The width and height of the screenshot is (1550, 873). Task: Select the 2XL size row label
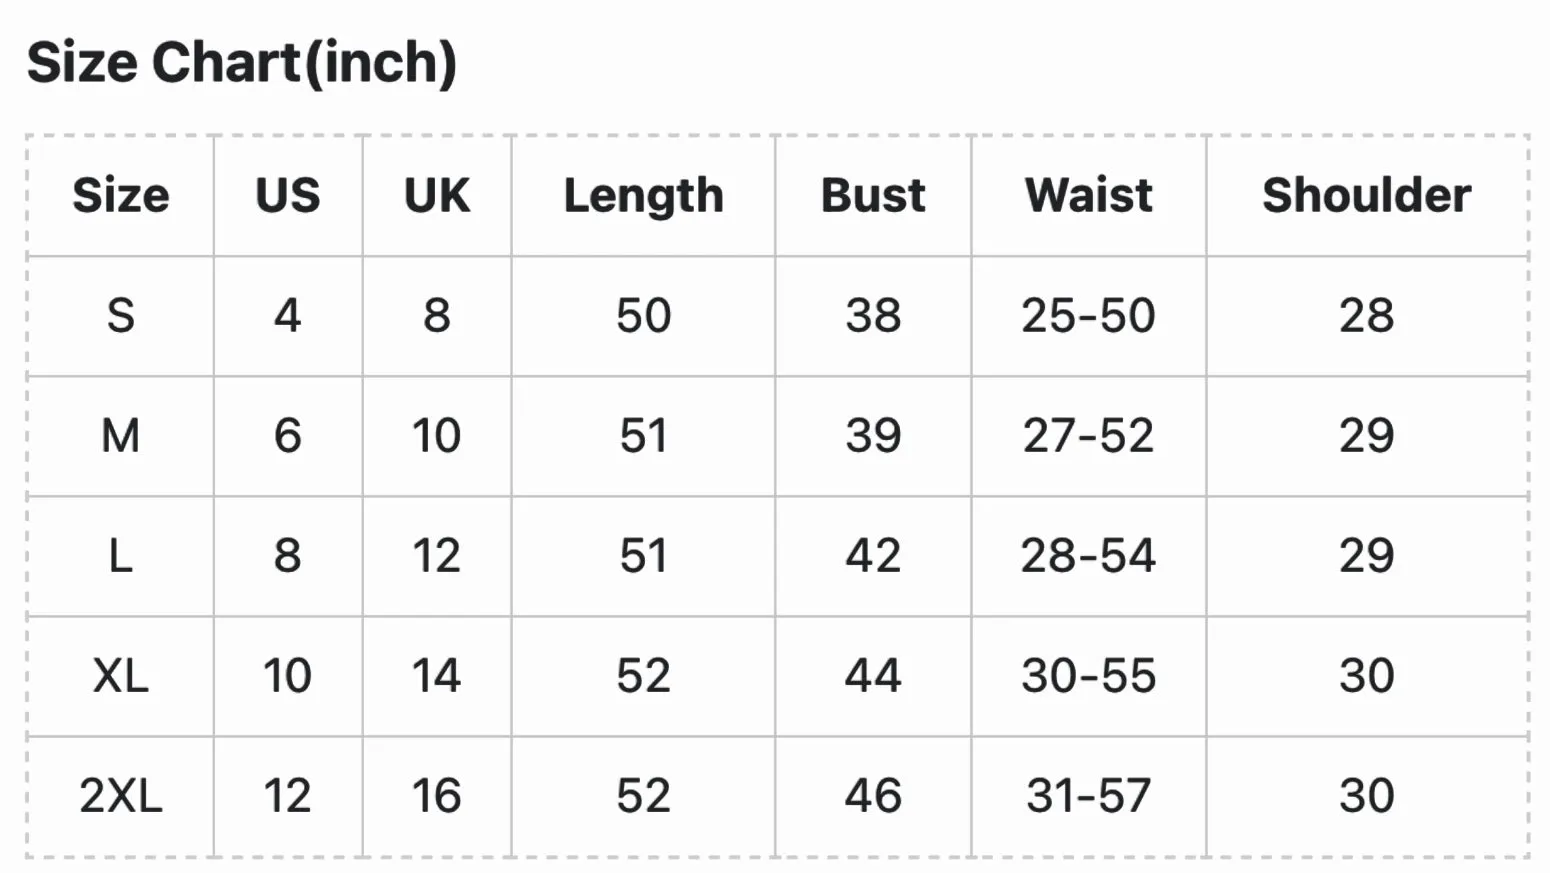(121, 796)
